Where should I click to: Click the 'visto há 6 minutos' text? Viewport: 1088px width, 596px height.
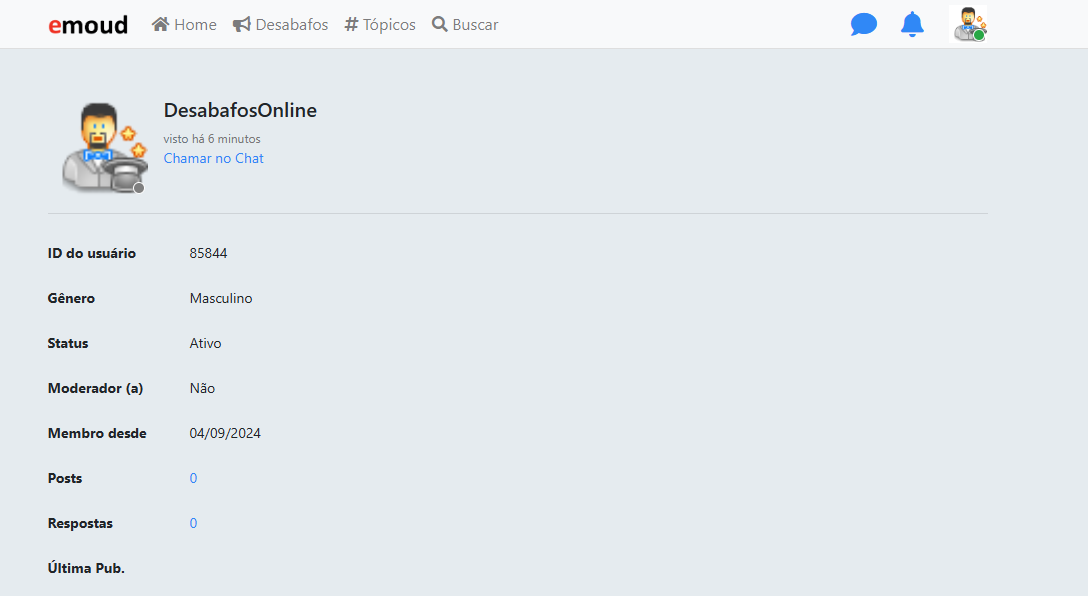click(x=212, y=139)
